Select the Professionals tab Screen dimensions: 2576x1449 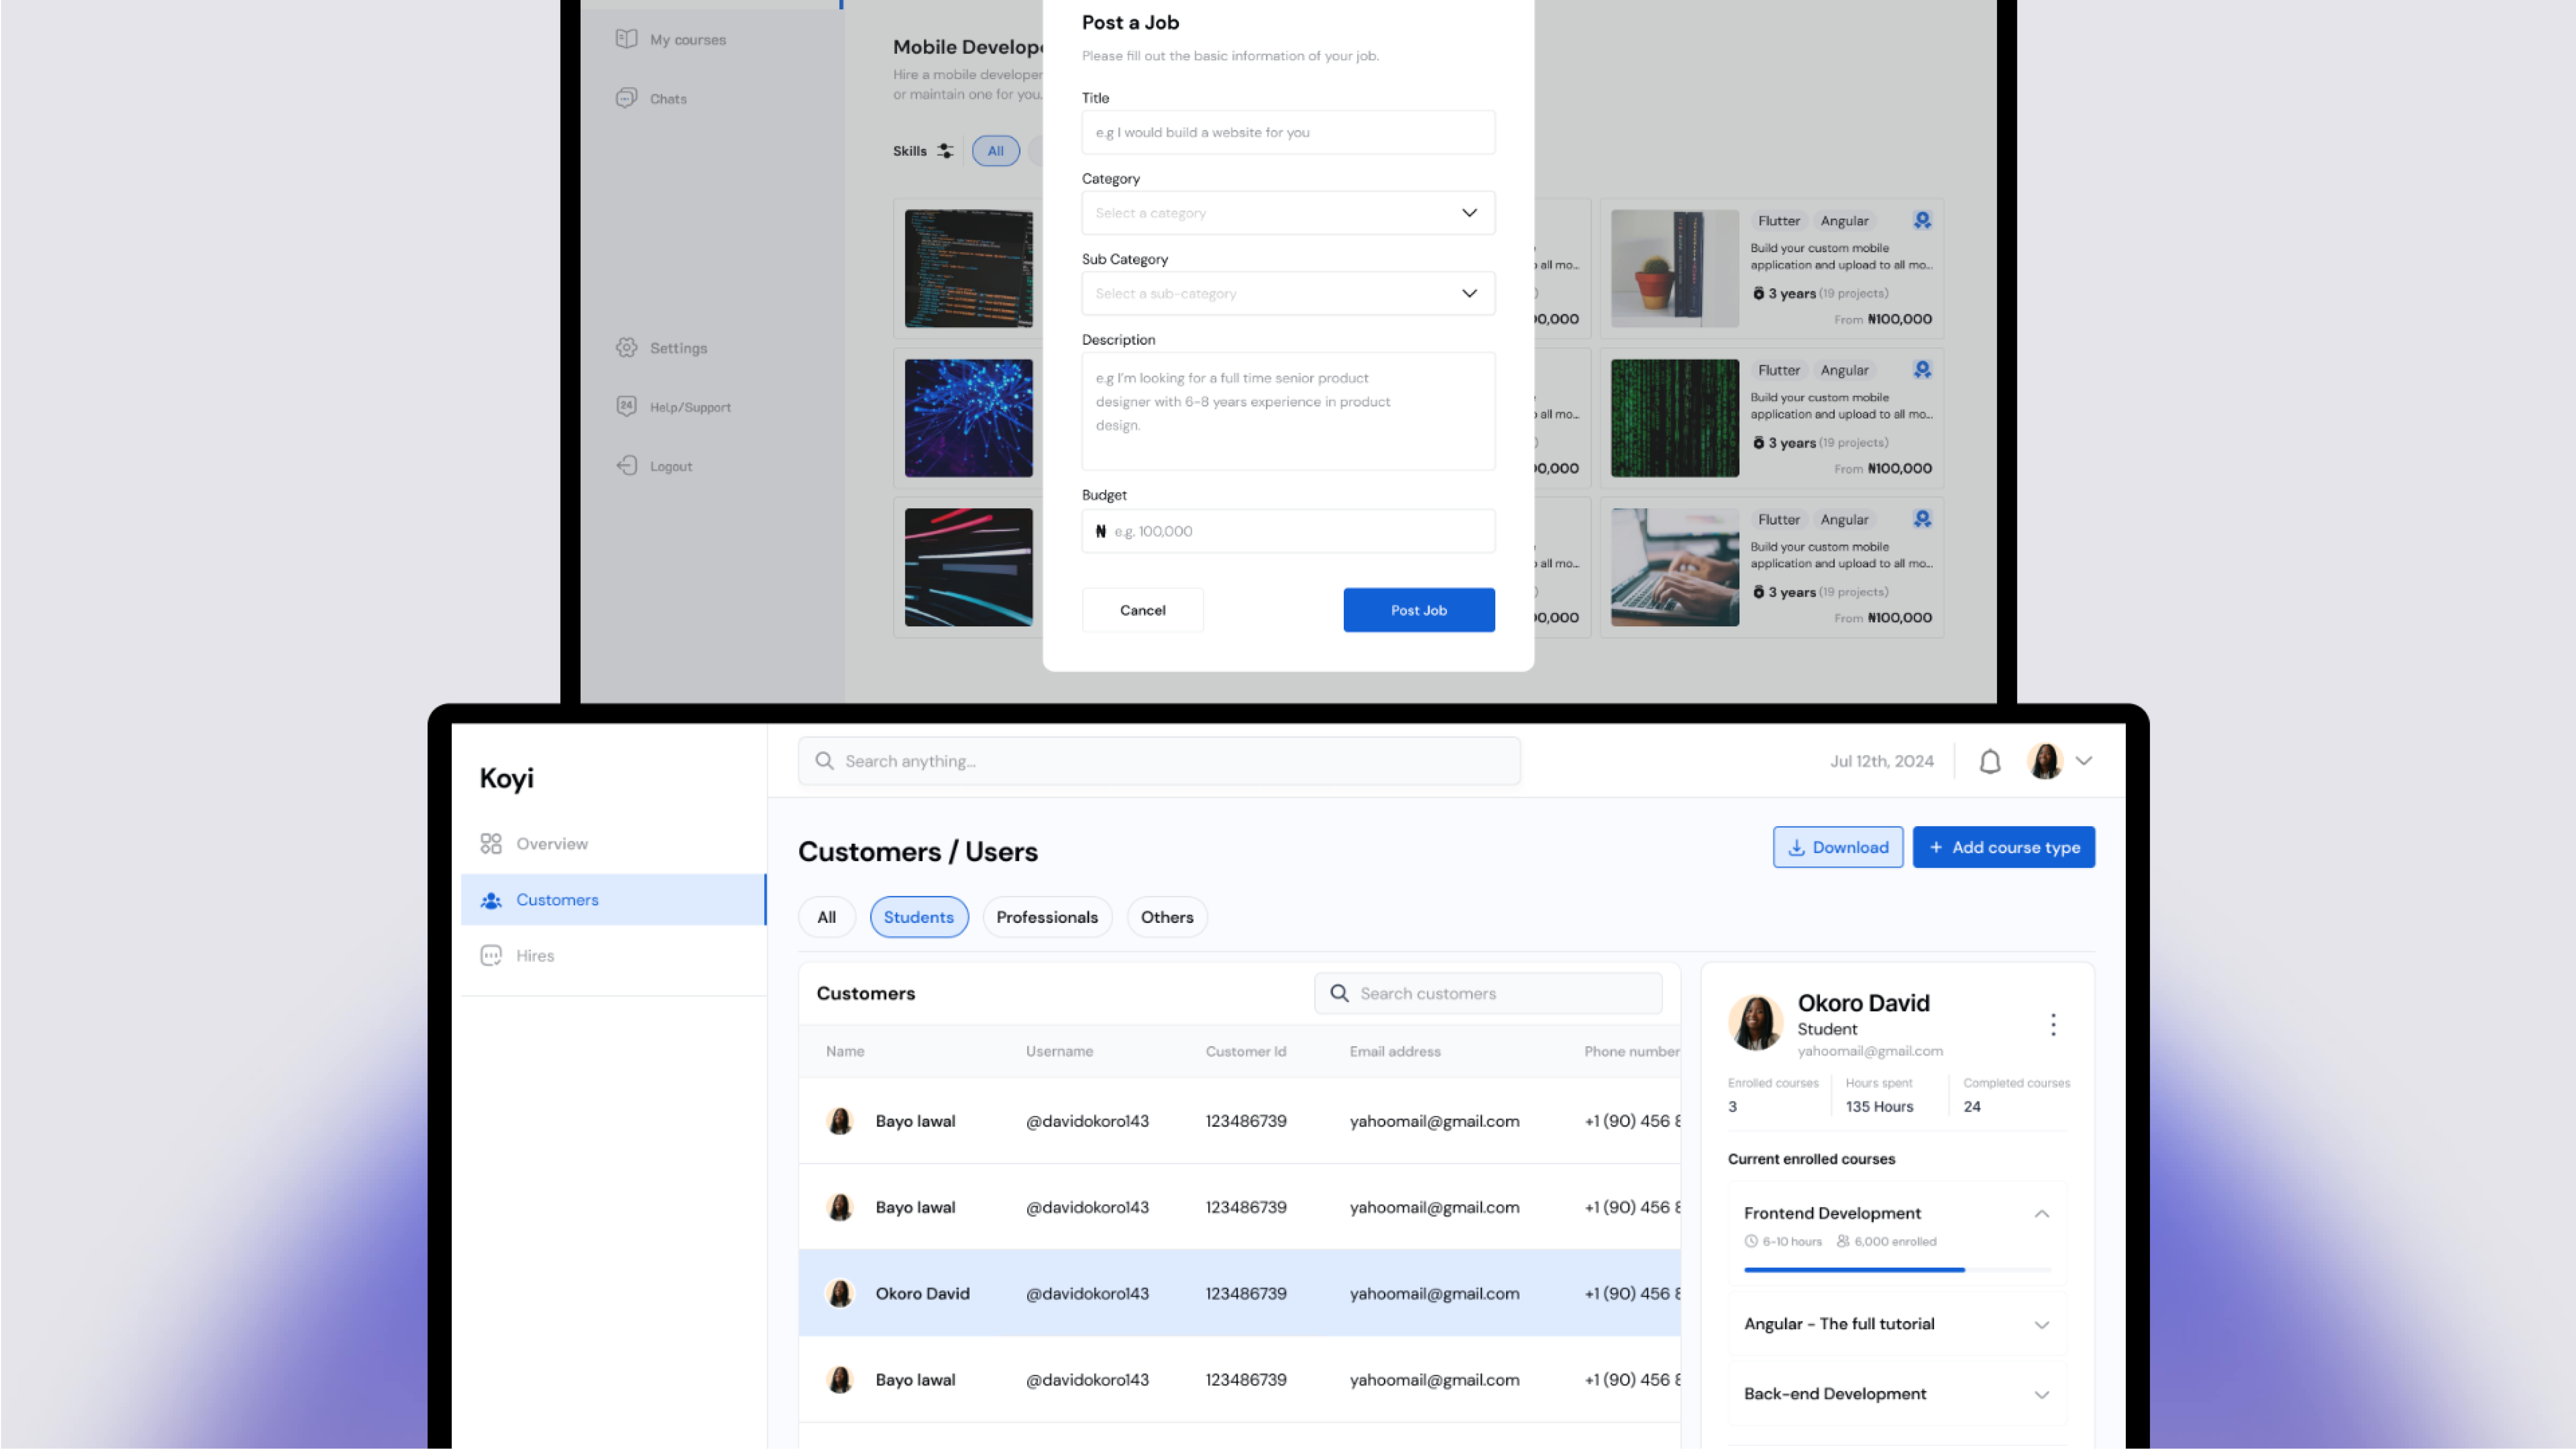[1047, 917]
